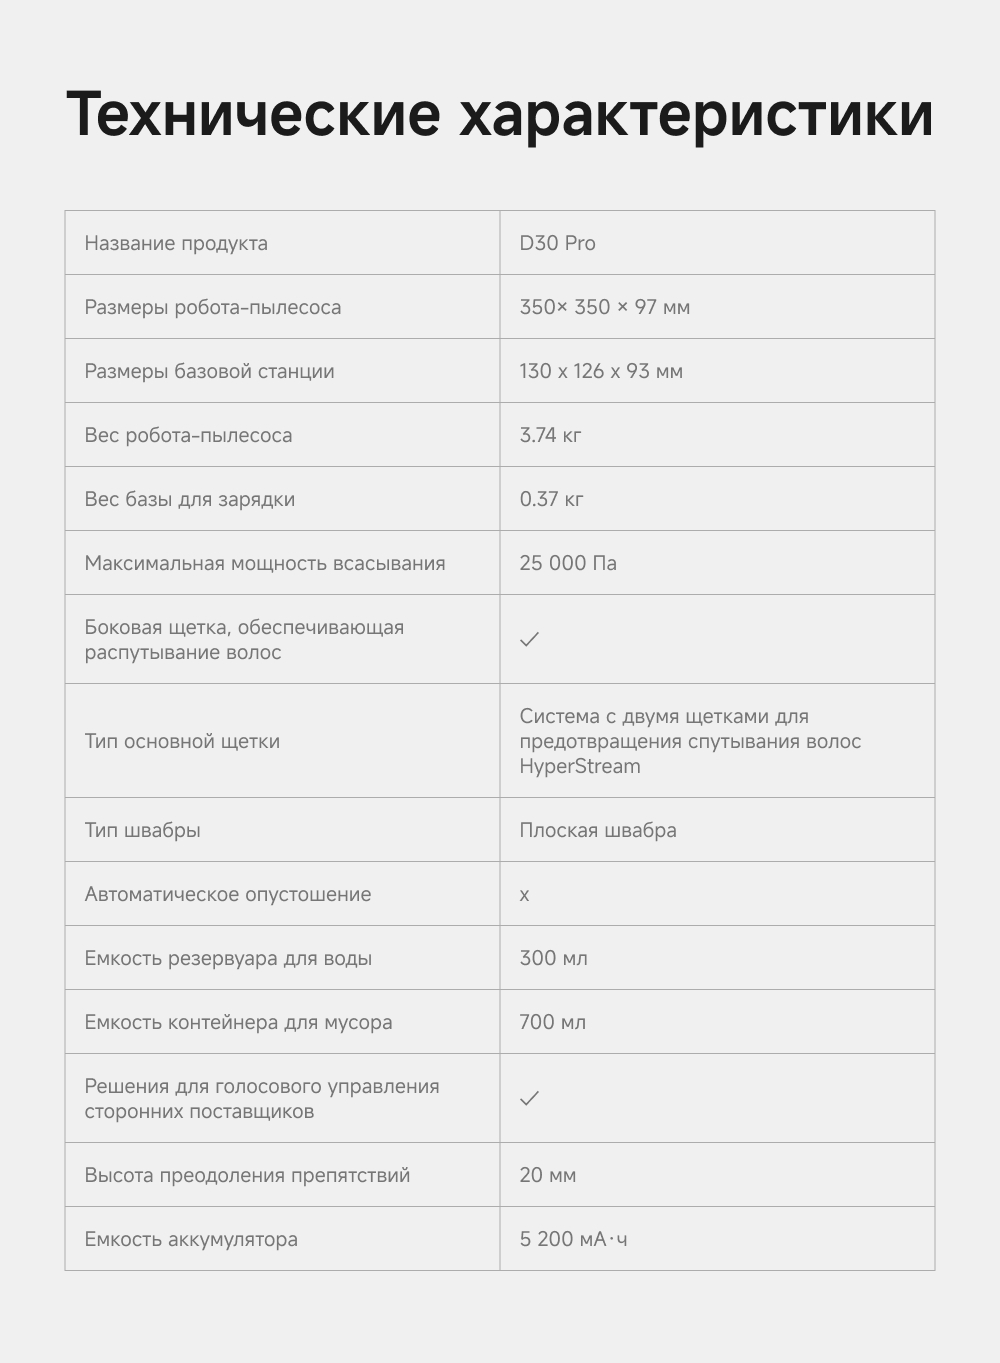This screenshot has width=1000, height=1363.
Task: Click the Название продукта label
Action: point(176,243)
